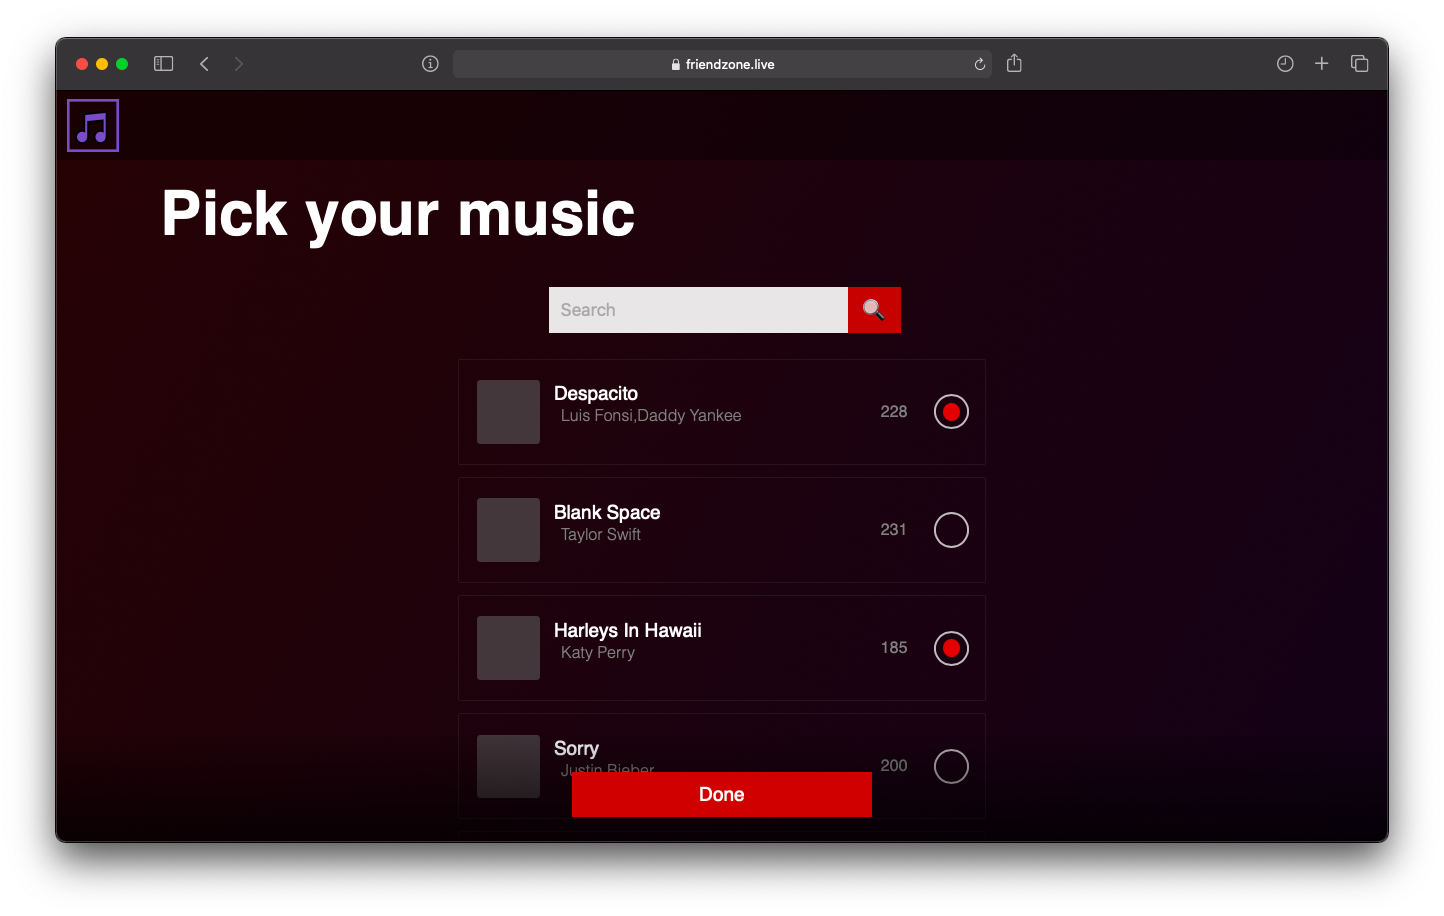1444x916 pixels.
Task: Click the Pick your music heading
Action: point(398,214)
